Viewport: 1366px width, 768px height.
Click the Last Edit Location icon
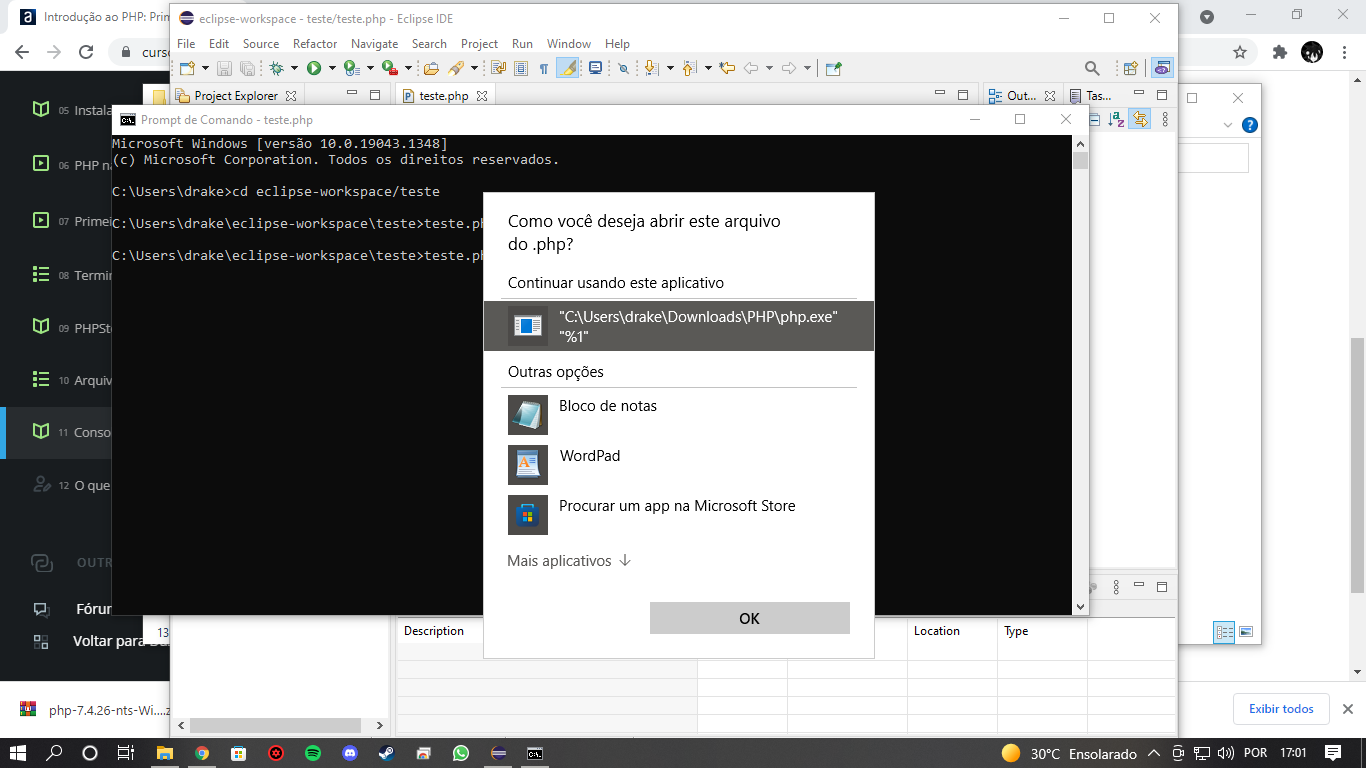pyautogui.click(x=727, y=68)
